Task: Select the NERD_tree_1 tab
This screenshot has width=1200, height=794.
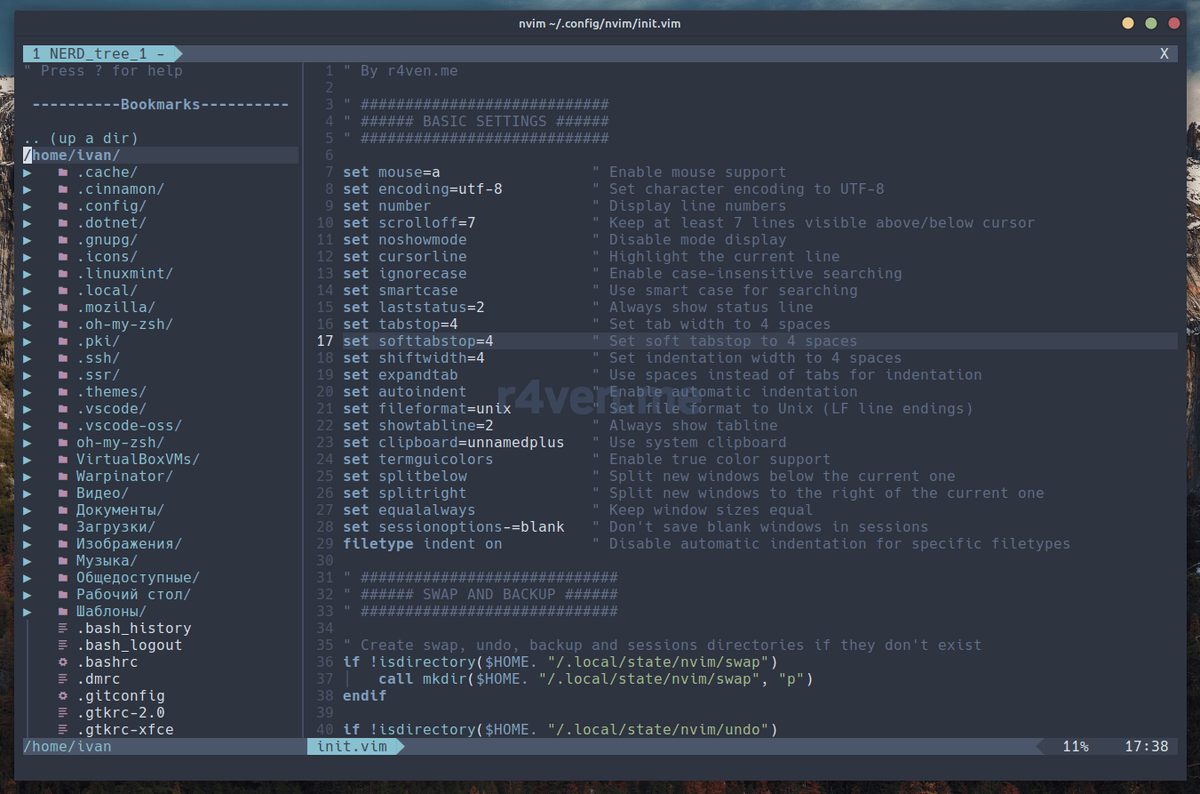Action: pyautogui.click(x=98, y=53)
